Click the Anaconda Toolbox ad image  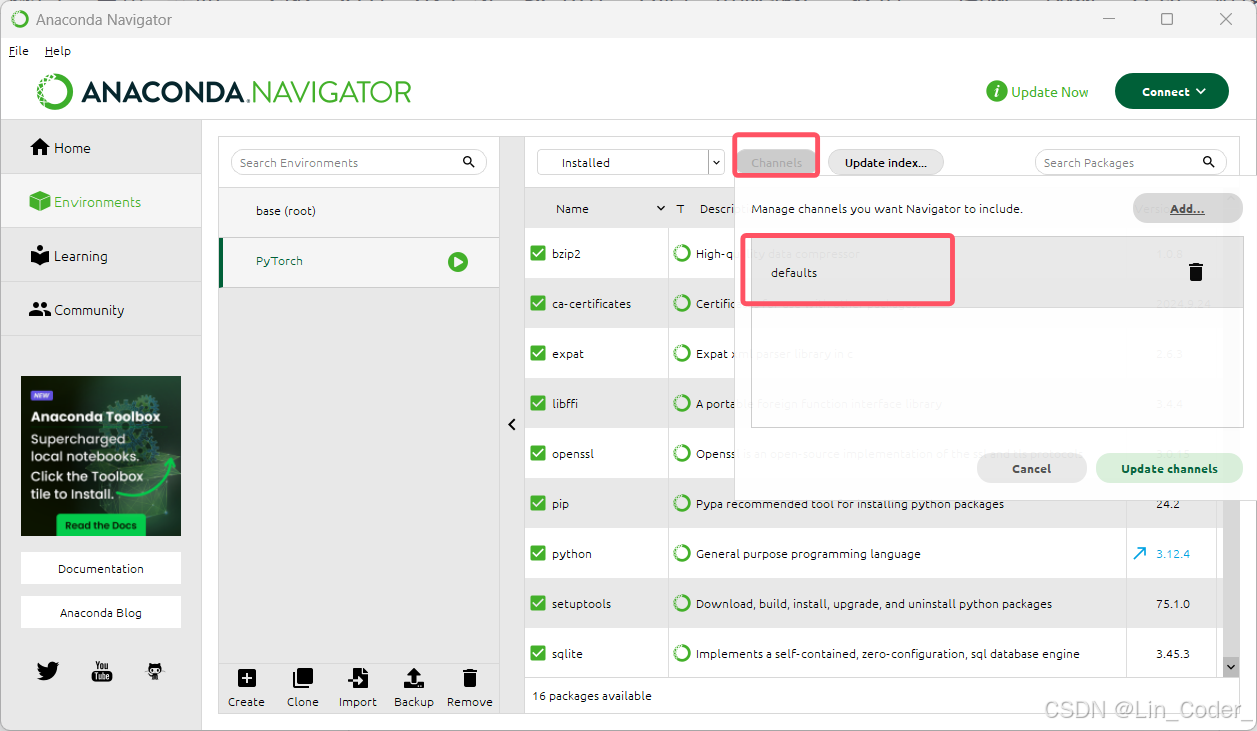[101, 456]
